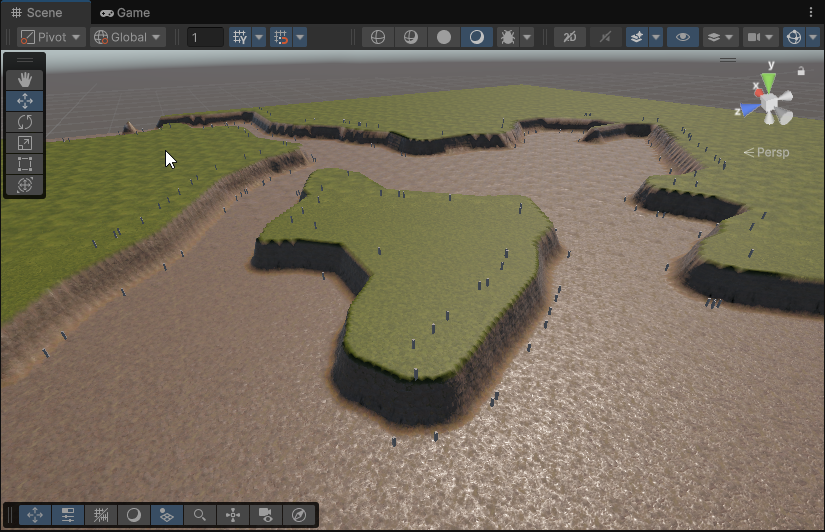Open Draw Modes overlay in bottom bar
Image resolution: width=825 pixels, height=532 pixels.
[134, 515]
